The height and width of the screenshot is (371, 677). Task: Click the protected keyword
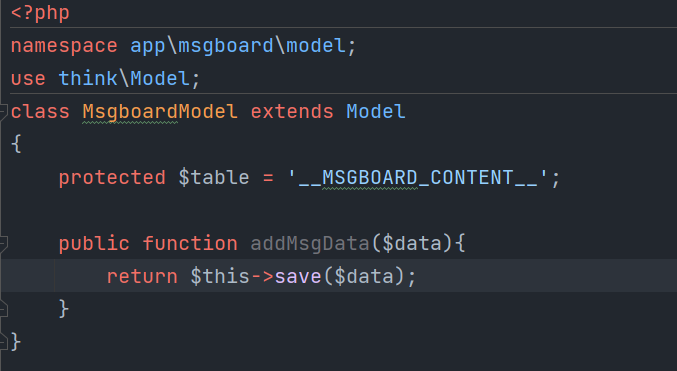pos(112,178)
